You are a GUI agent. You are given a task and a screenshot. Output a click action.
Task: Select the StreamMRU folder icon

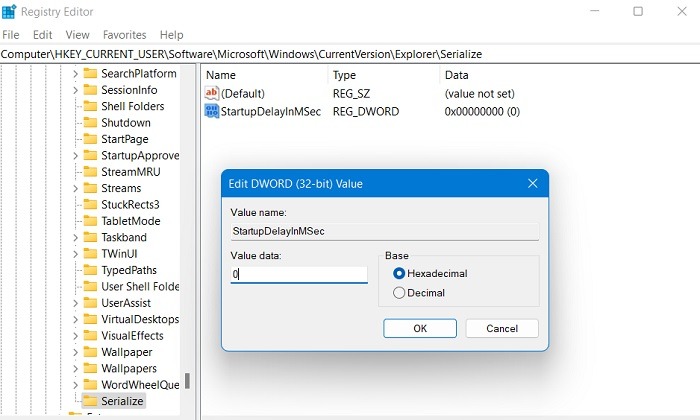pos(90,171)
